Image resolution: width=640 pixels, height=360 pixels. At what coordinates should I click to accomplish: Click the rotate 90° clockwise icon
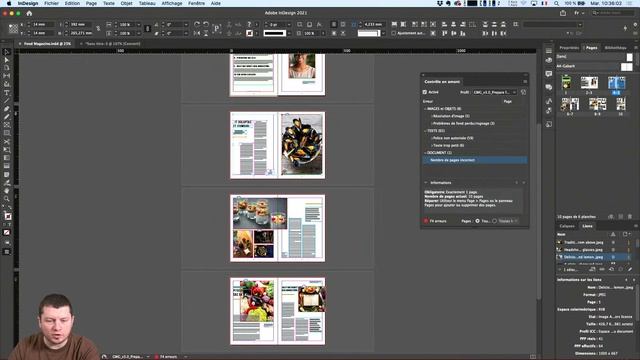197,24
